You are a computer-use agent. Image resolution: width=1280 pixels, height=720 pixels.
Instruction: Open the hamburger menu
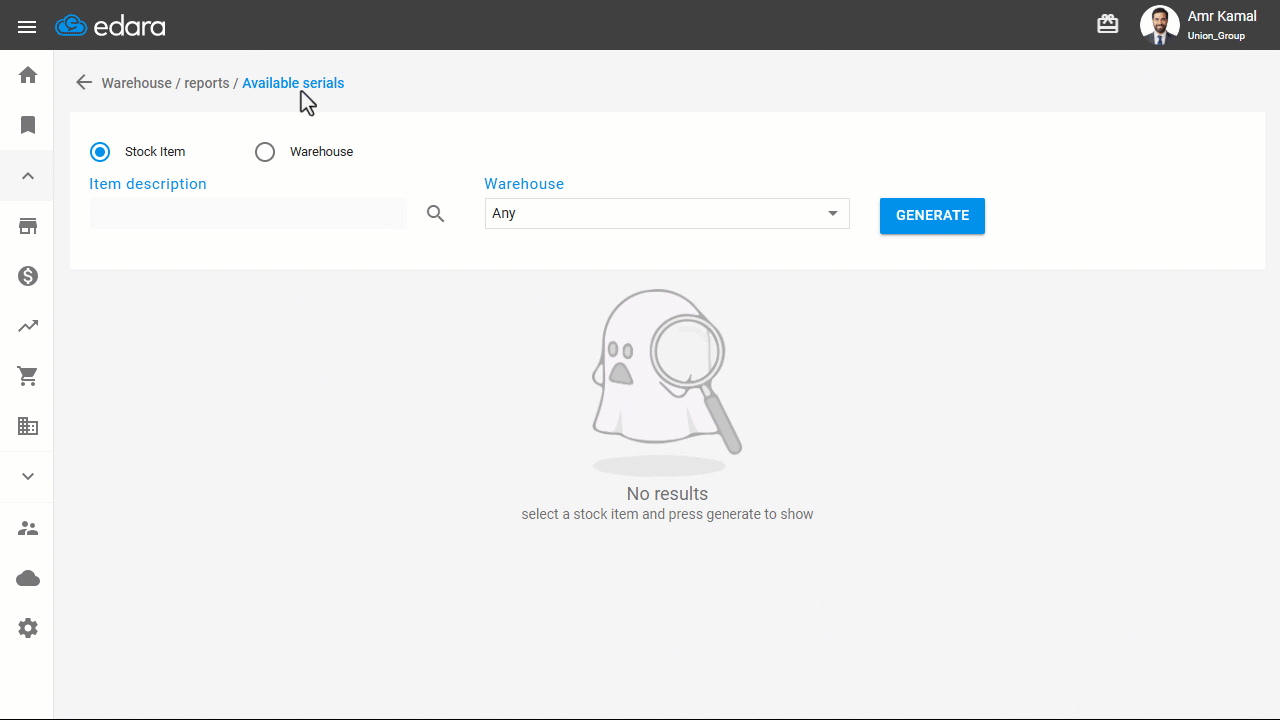[27, 27]
